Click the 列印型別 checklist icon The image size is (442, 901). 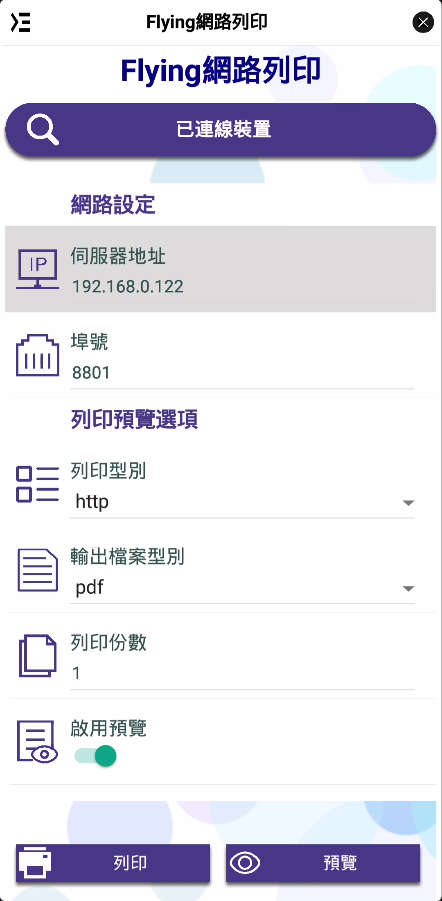coord(37,484)
